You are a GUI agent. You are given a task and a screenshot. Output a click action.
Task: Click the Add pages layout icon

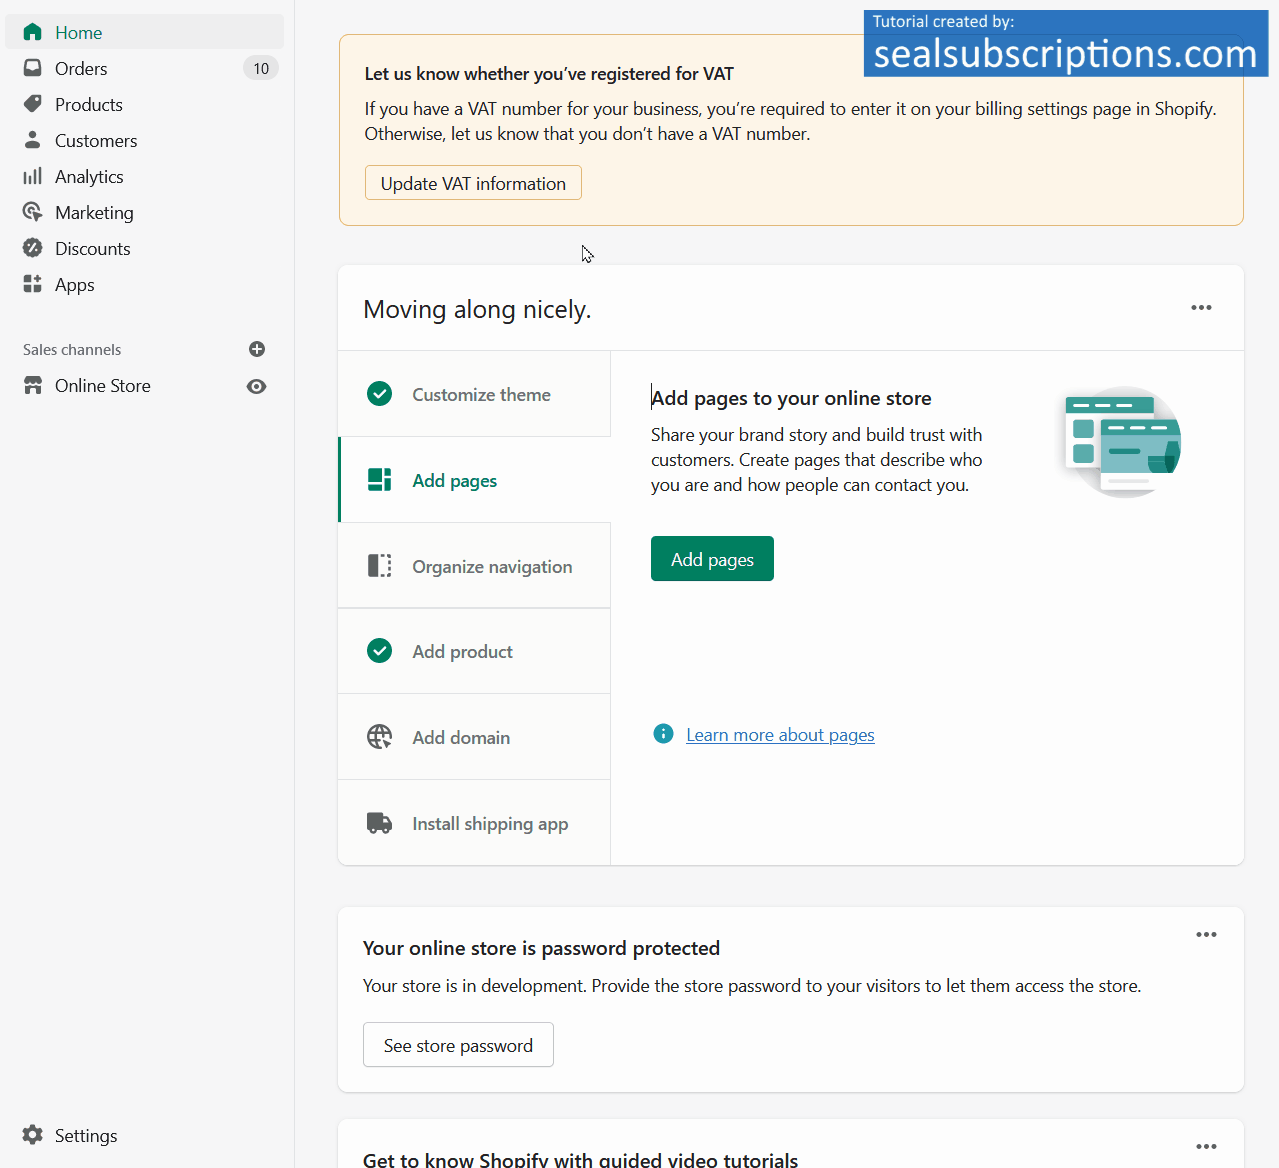(x=380, y=480)
